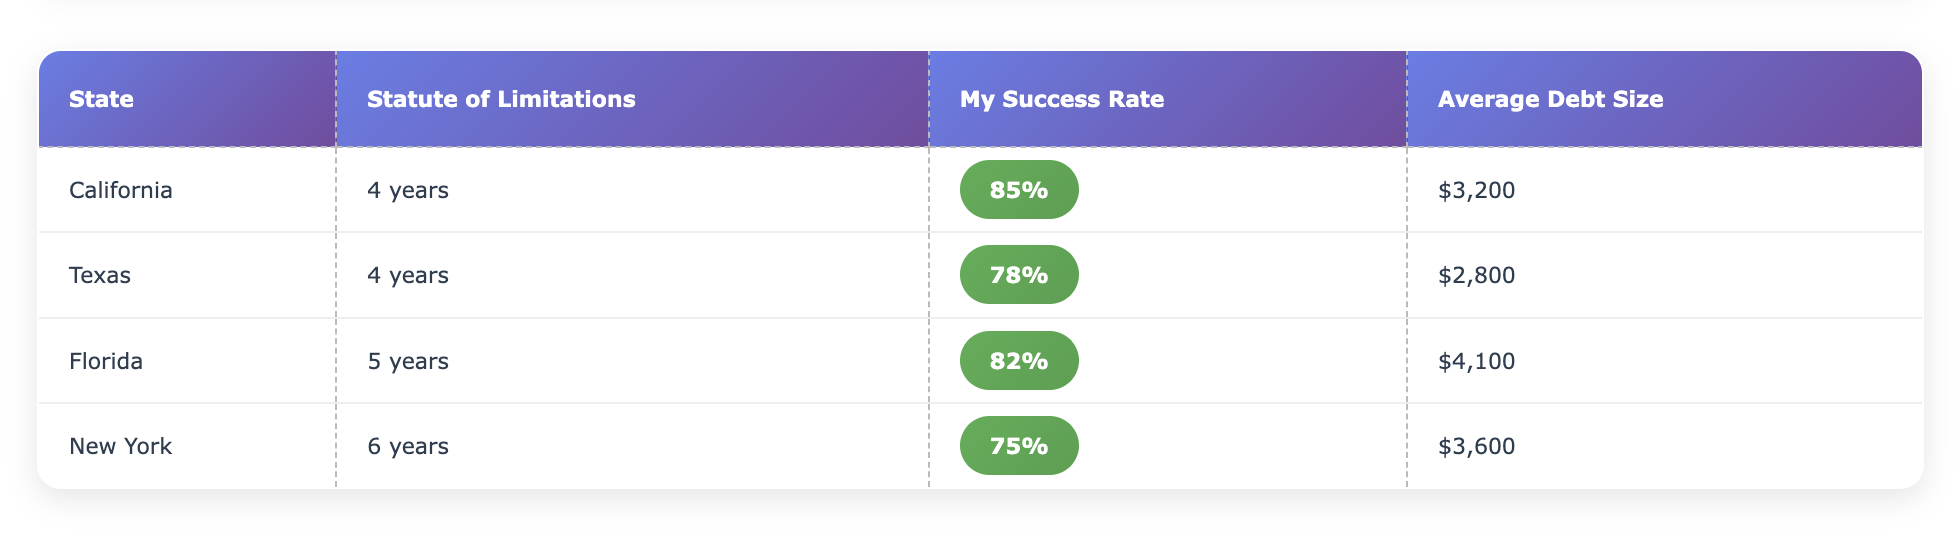The height and width of the screenshot is (538, 1960).
Task: Click the 85% success rate badge
Action: pyautogui.click(x=1019, y=189)
